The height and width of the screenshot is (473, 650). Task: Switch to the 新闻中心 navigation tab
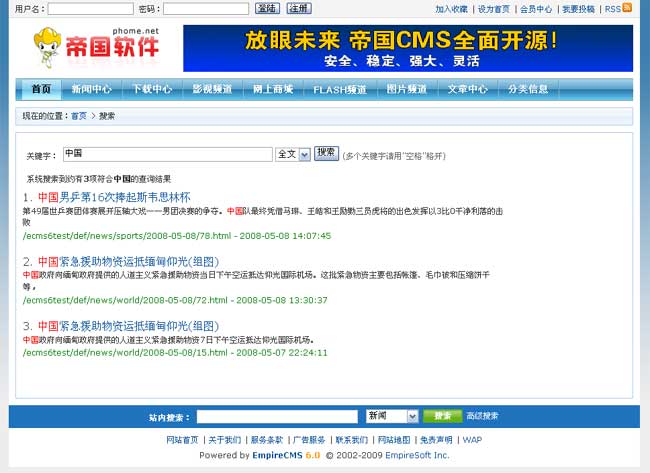(x=91, y=89)
